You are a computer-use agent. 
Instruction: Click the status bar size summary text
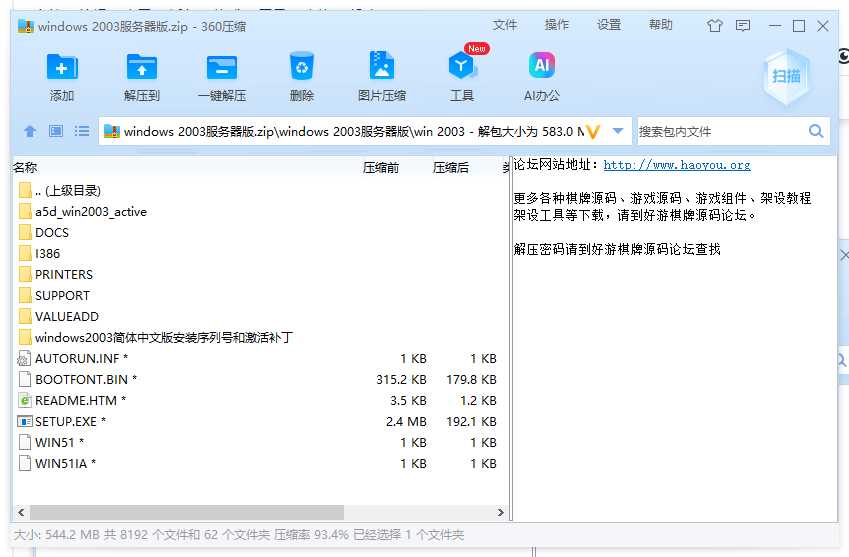tap(238, 535)
